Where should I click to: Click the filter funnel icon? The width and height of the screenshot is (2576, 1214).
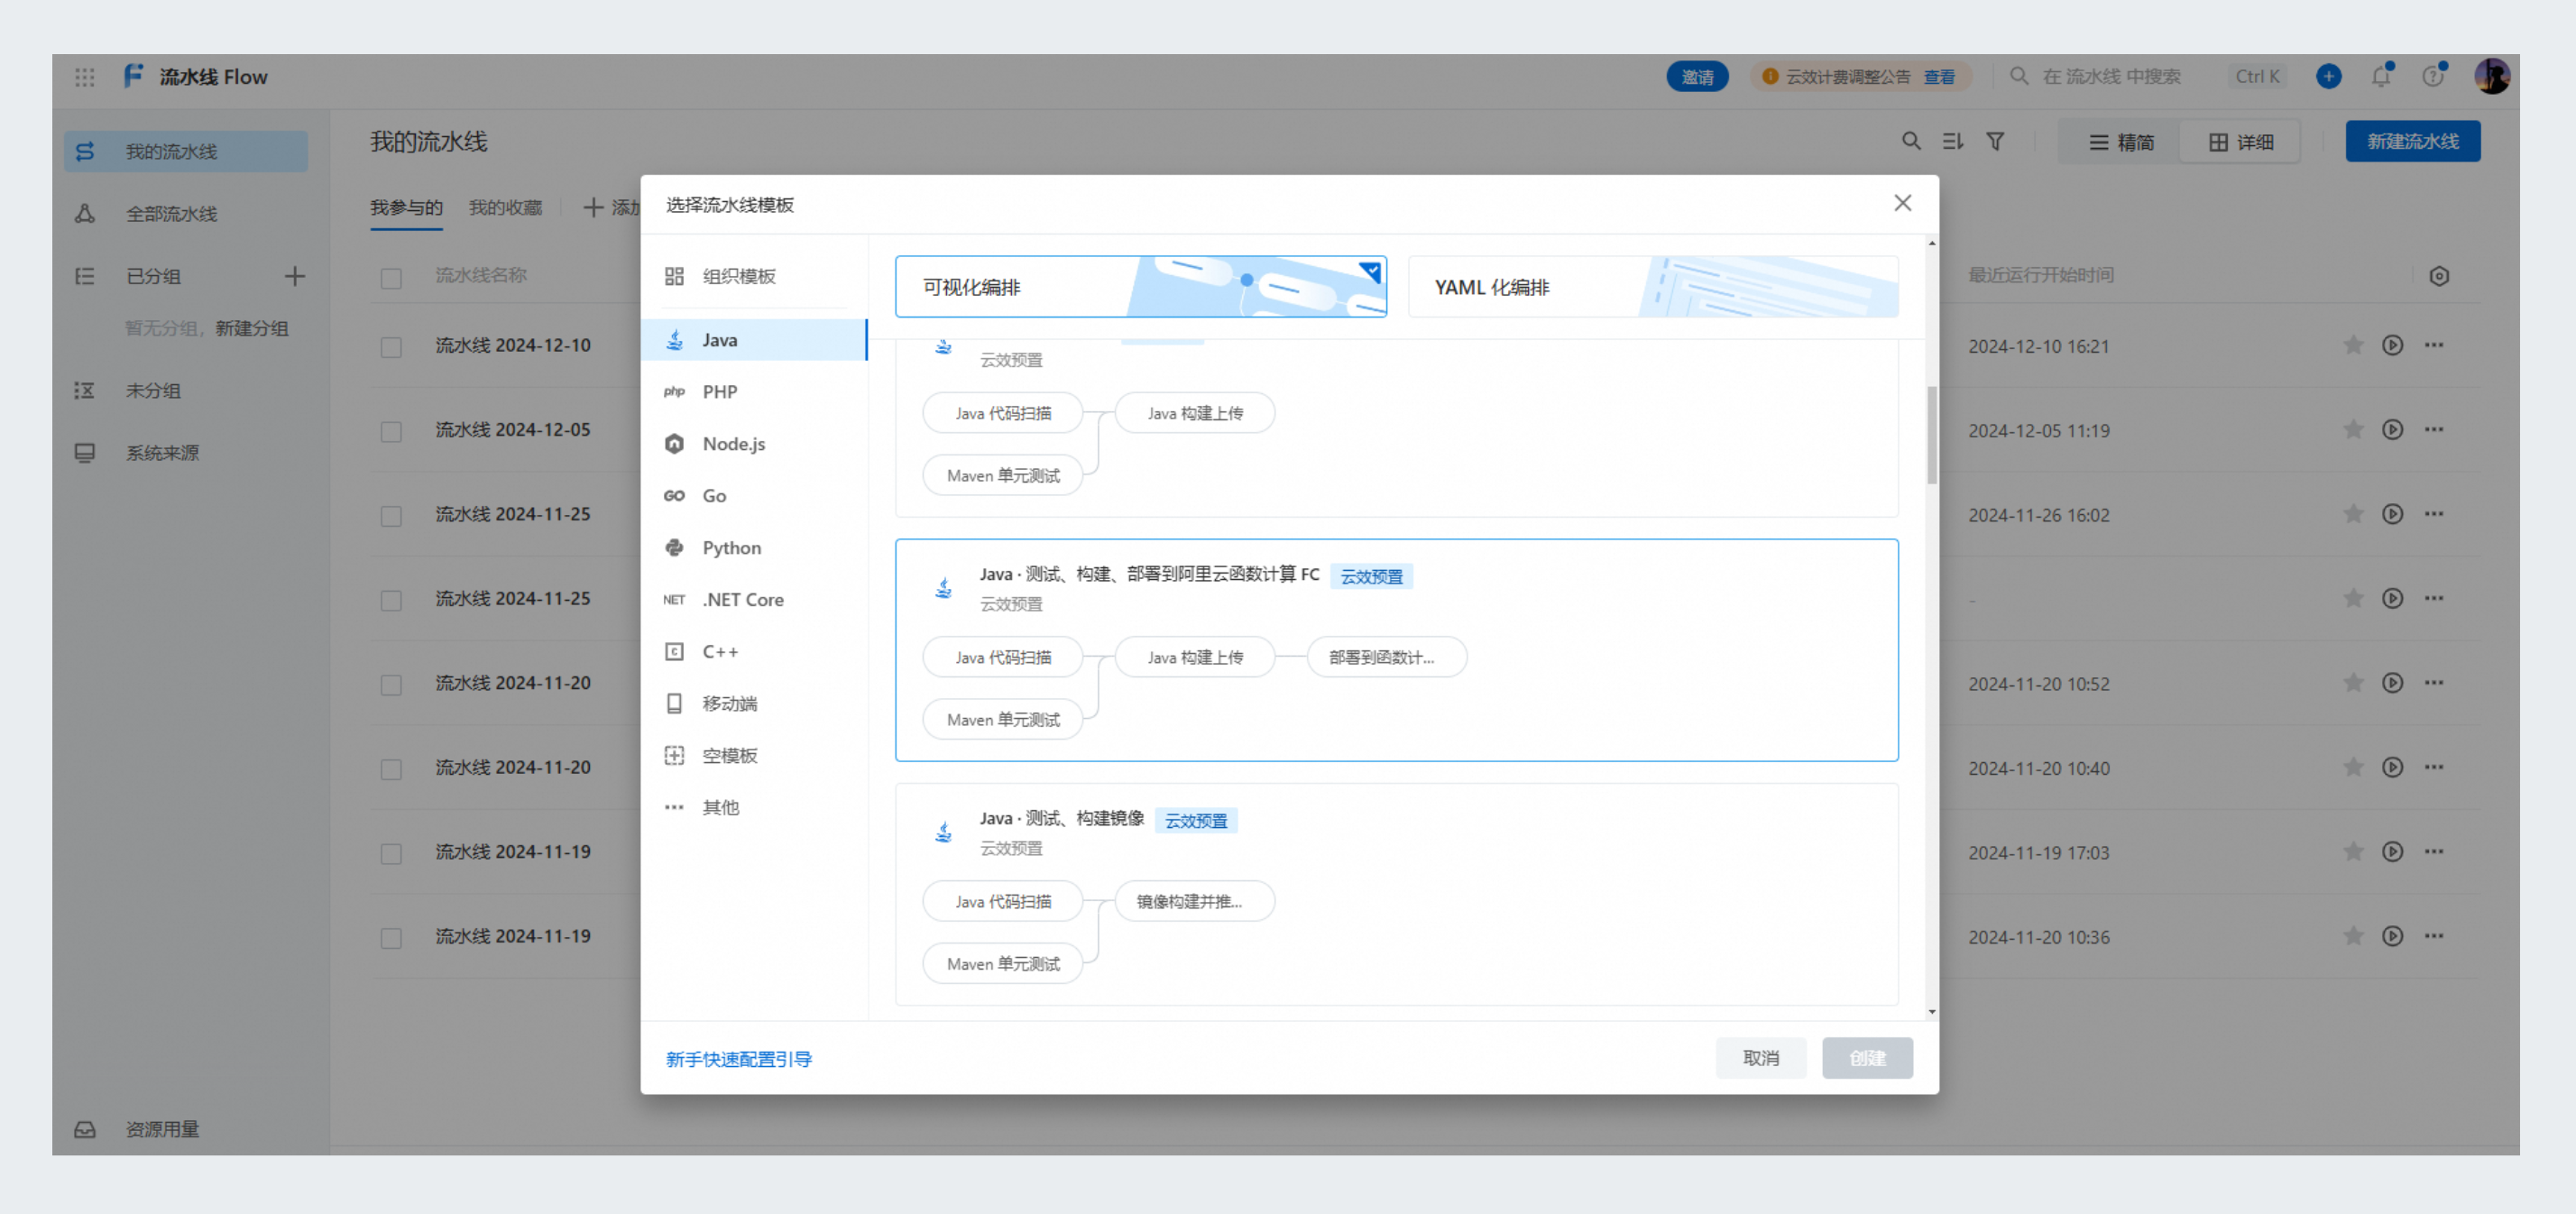(x=1995, y=141)
